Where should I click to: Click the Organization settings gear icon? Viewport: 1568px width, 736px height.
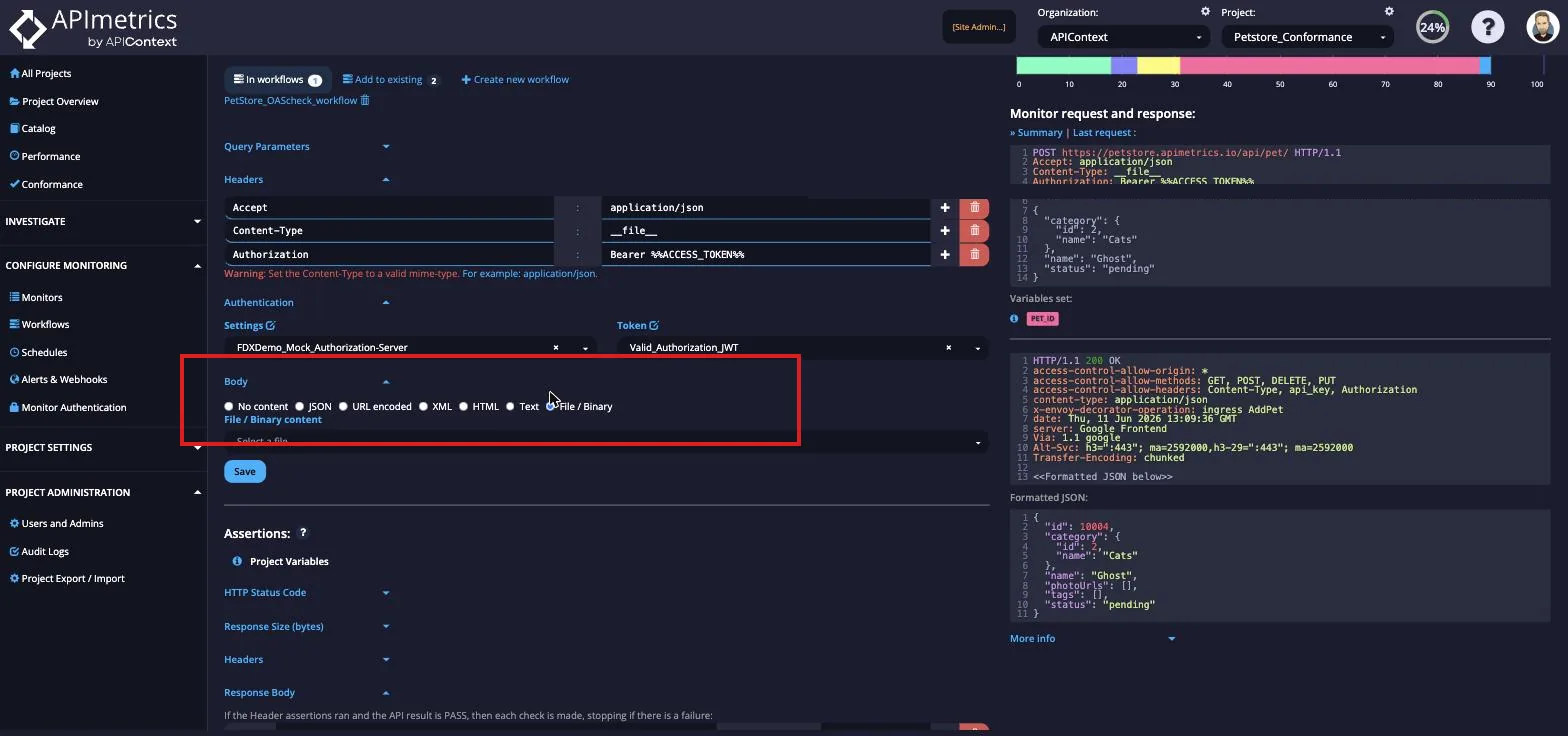coord(1205,12)
